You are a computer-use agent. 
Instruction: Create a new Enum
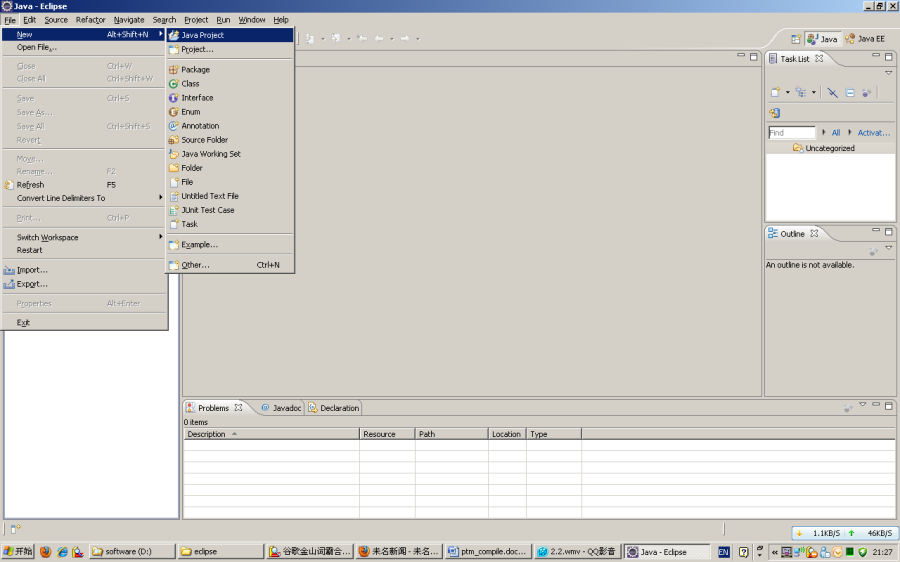pos(230,112)
